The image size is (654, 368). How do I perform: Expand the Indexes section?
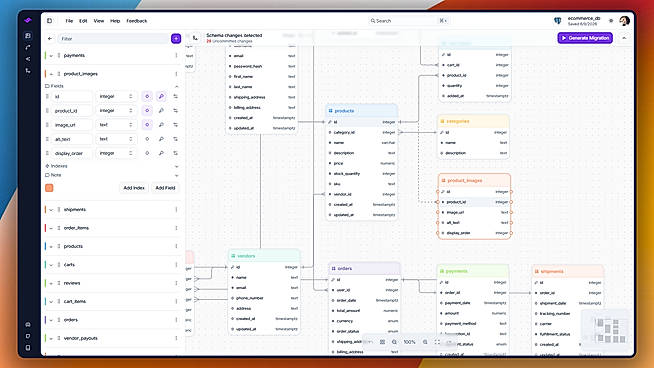coord(176,166)
